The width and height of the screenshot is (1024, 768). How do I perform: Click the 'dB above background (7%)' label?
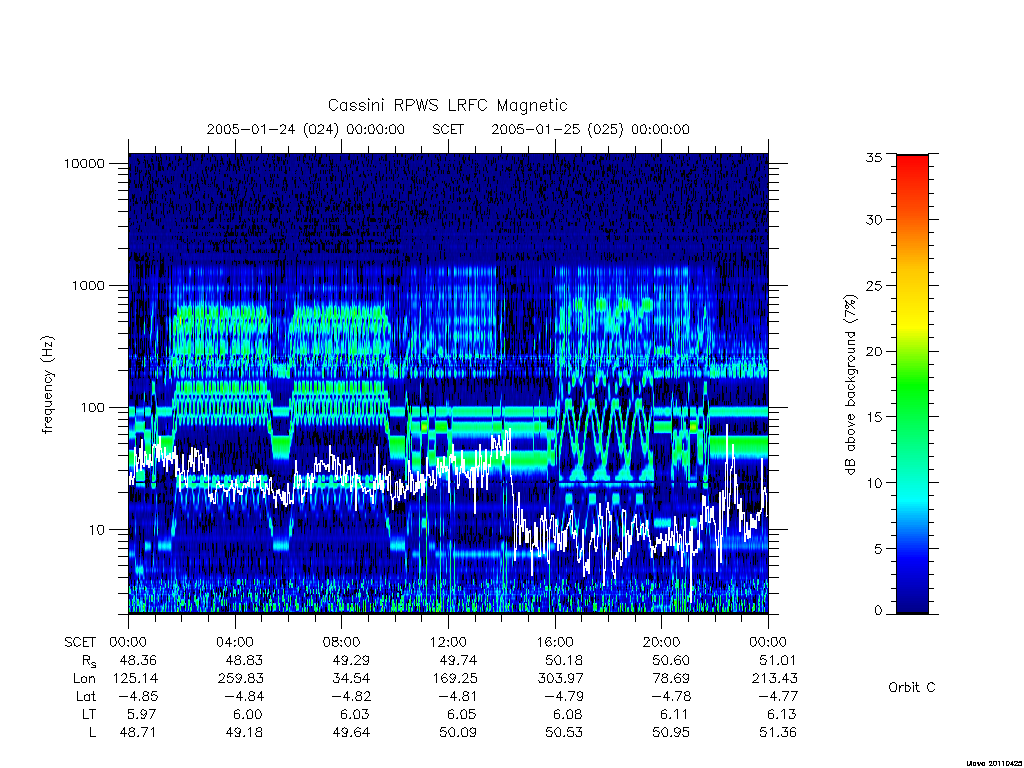click(x=850, y=384)
